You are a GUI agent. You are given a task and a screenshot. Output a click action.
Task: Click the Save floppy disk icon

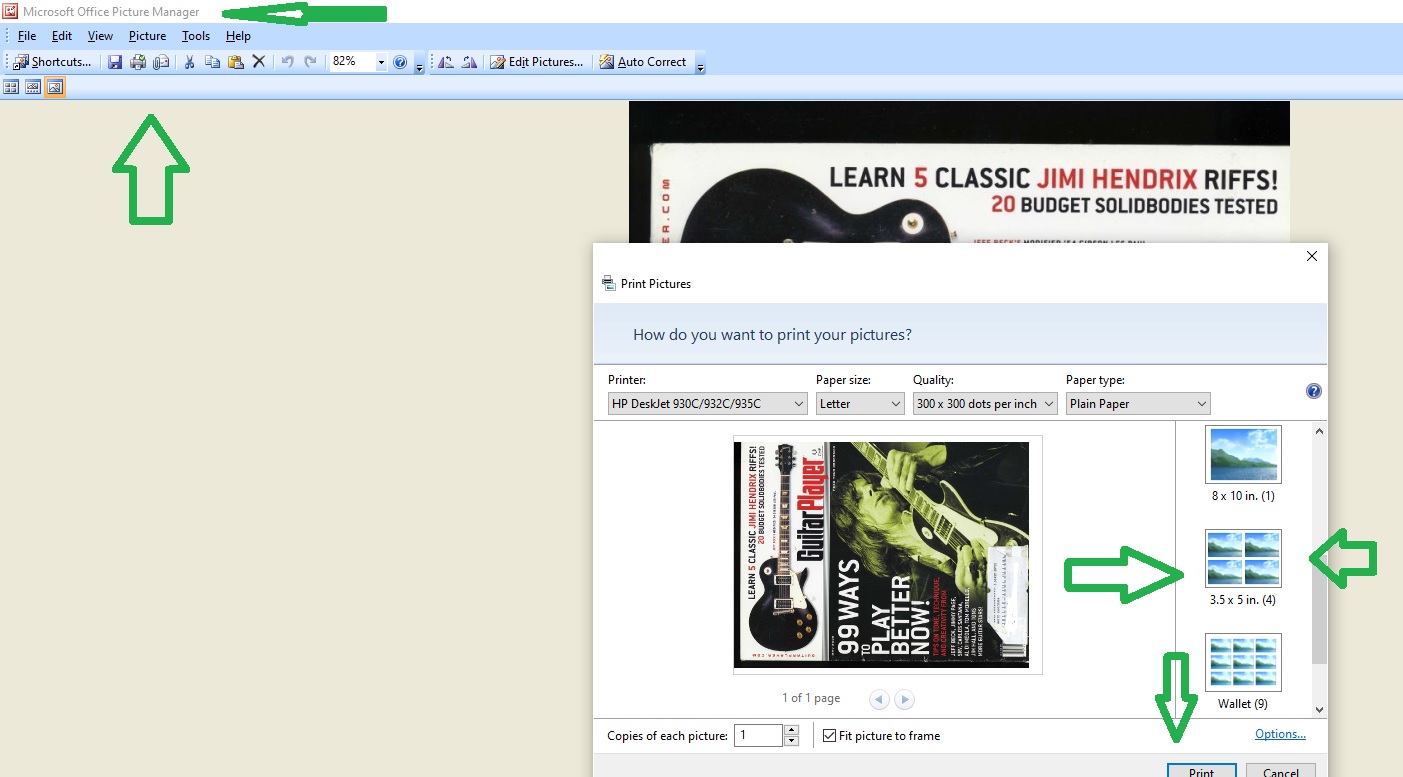coord(115,62)
